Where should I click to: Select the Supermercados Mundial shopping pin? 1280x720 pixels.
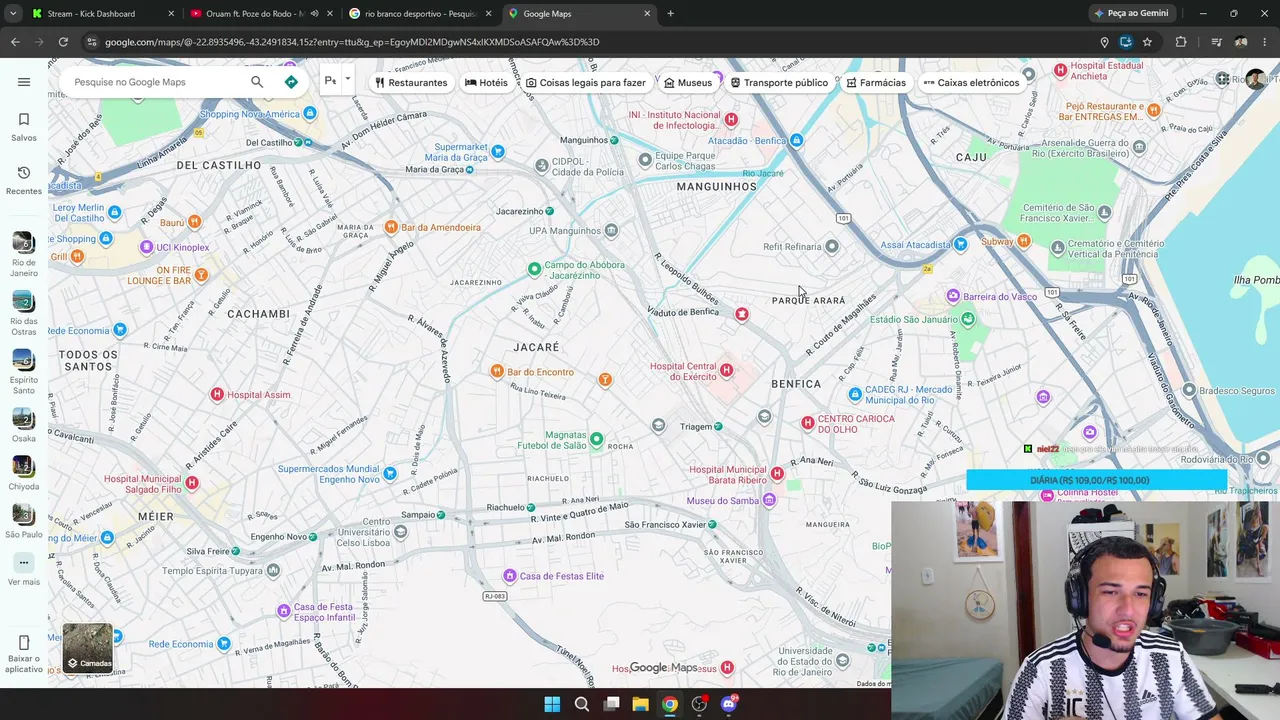pos(390,474)
